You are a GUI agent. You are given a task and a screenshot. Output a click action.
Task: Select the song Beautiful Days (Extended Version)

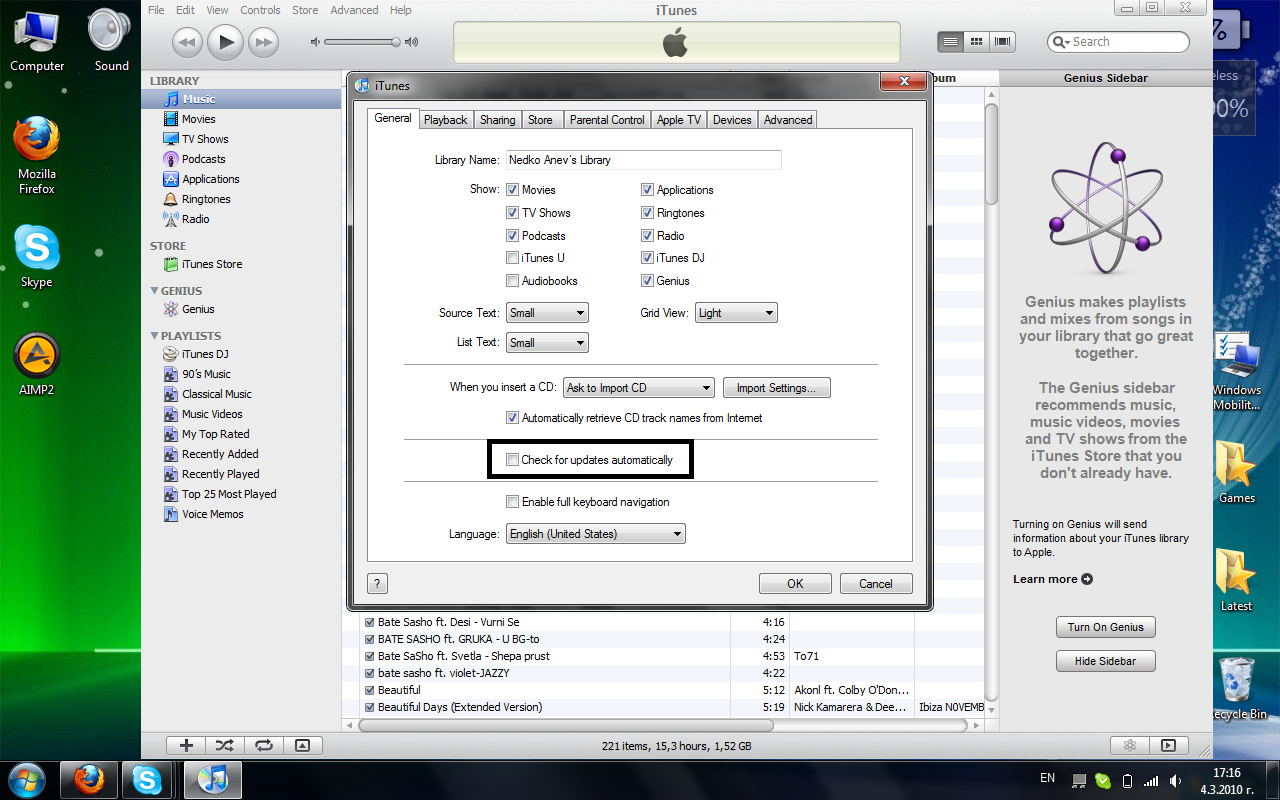(x=459, y=707)
